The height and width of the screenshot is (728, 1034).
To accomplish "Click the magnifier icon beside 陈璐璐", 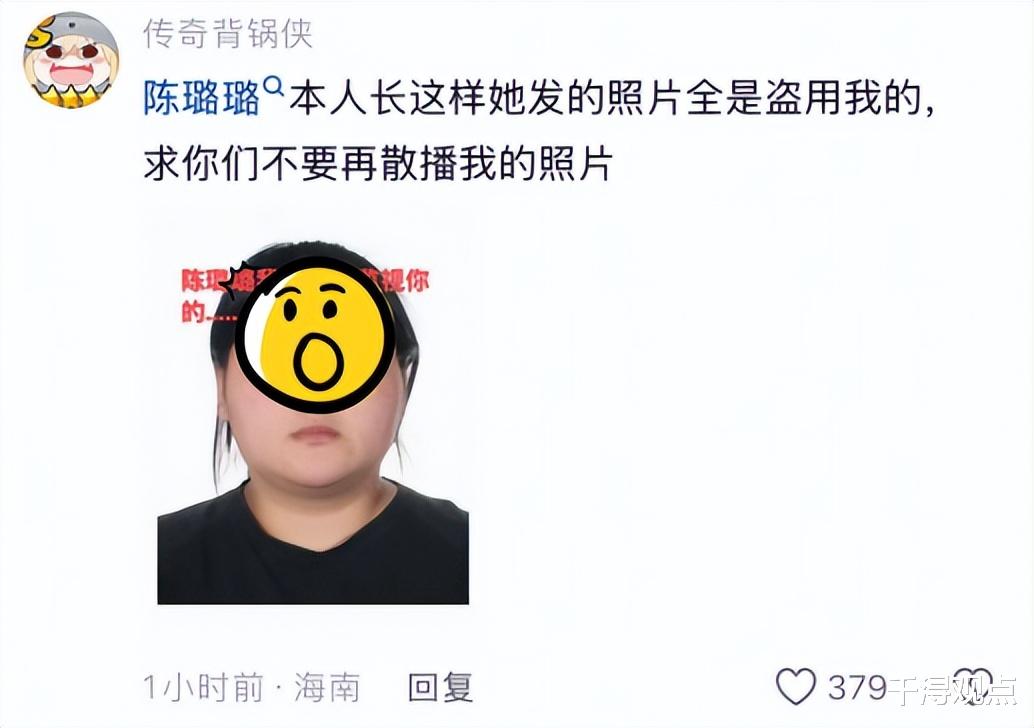I will coord(273,87).
